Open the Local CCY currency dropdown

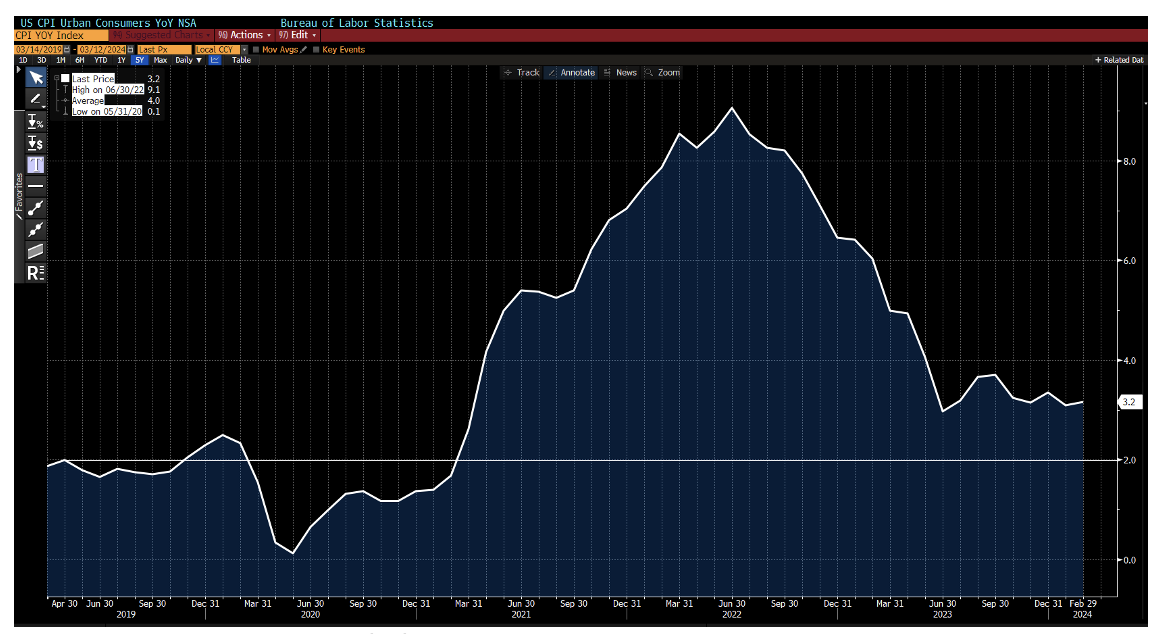coord(220,49)
